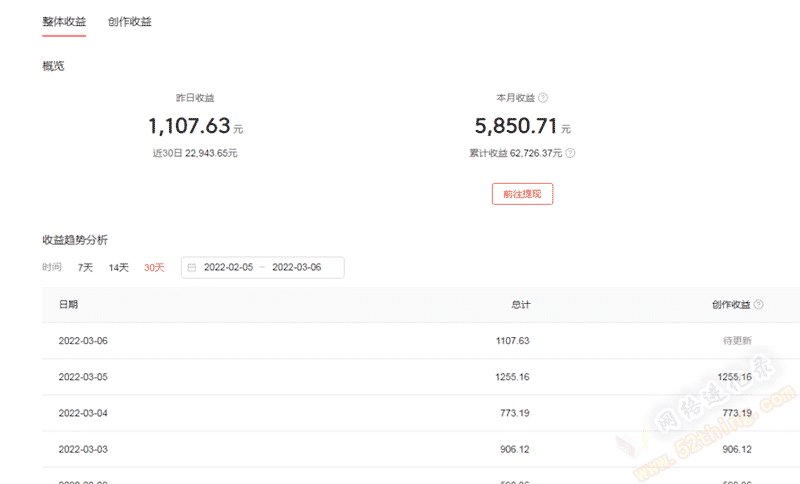Click the 773.19 value in the 总计 column
Viewport: 800px width, 484px height.
tap(515, 413)
